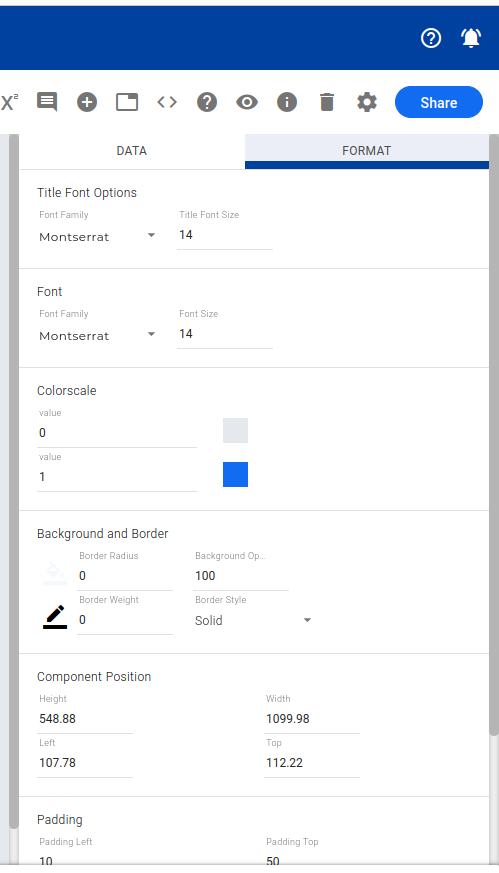Delete with the trash can icon
This screenshot has width=499, height=873.
327,102
